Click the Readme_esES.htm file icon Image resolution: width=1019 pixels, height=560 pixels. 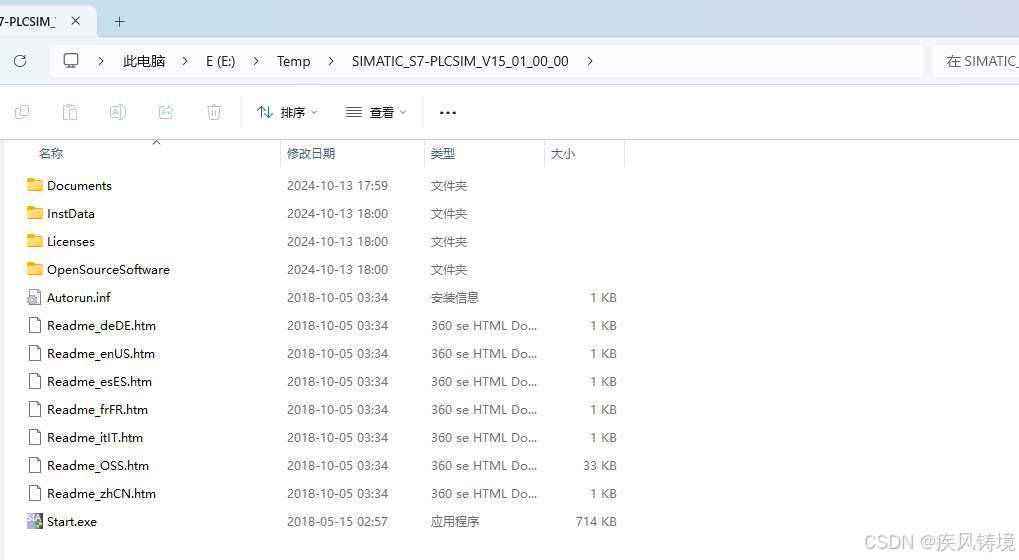(x=34, y=381)
